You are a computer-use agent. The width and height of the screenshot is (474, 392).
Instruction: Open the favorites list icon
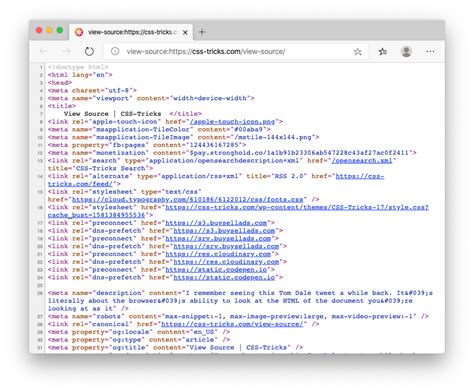click(x=383, y=52)
